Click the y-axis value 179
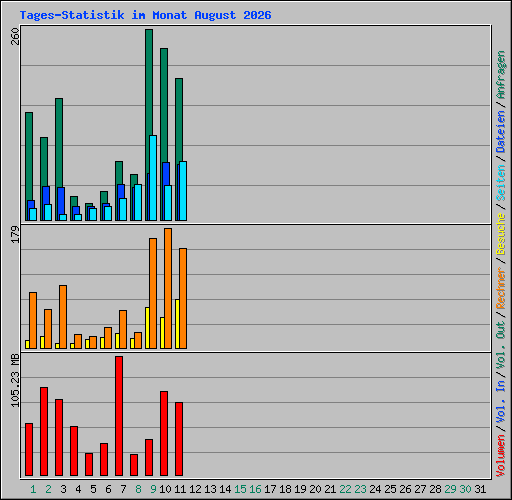 15,234
